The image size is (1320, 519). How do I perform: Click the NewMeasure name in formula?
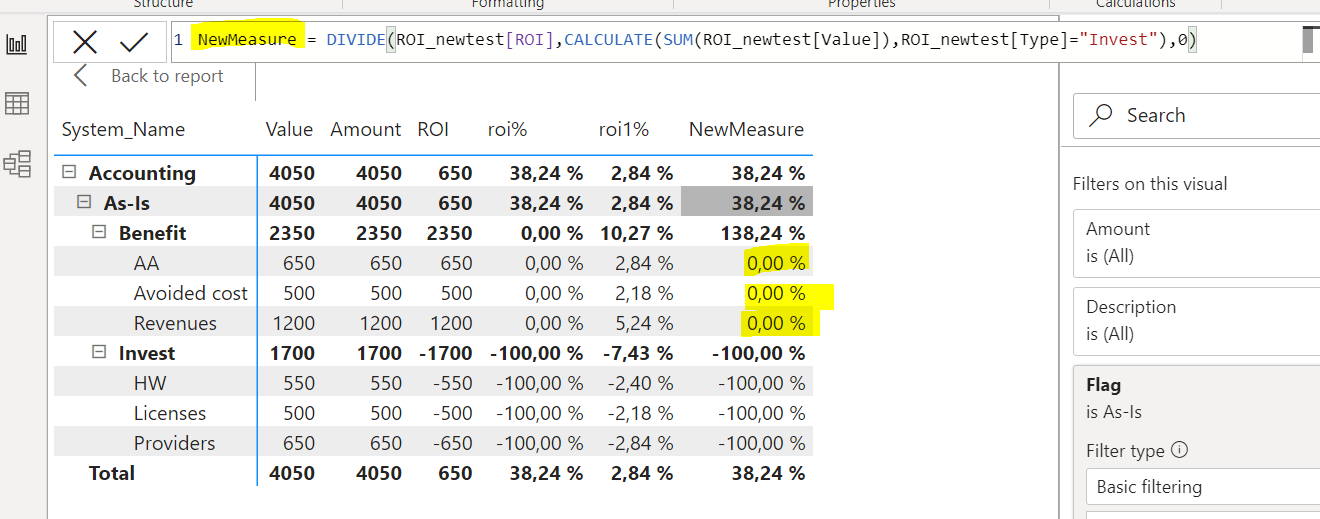247,40
